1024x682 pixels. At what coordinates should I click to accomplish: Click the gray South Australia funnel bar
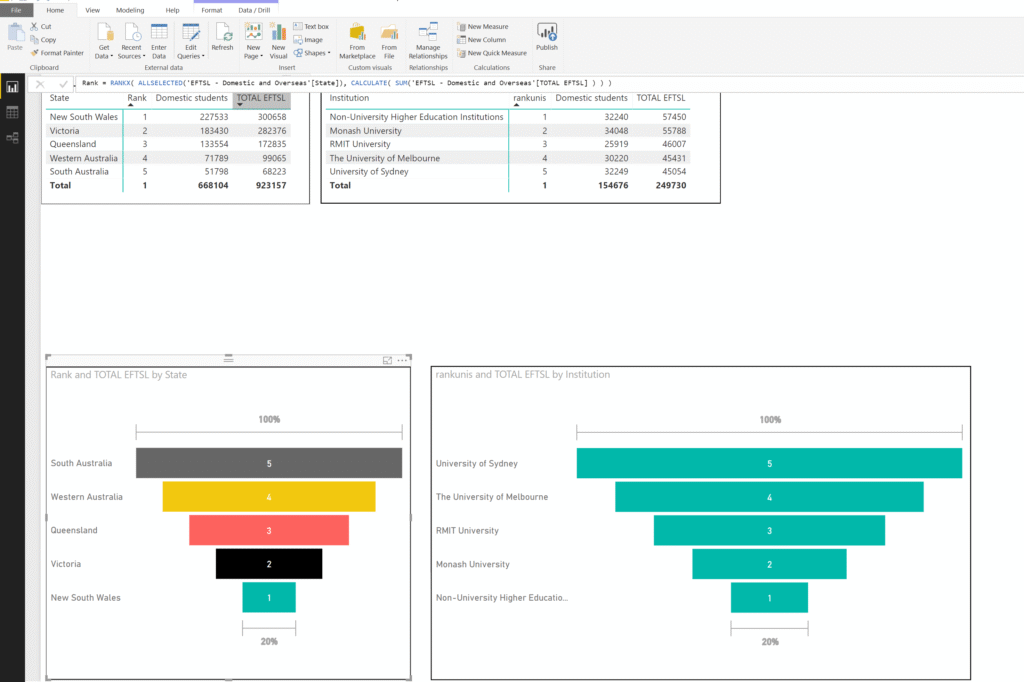[269, 463]
